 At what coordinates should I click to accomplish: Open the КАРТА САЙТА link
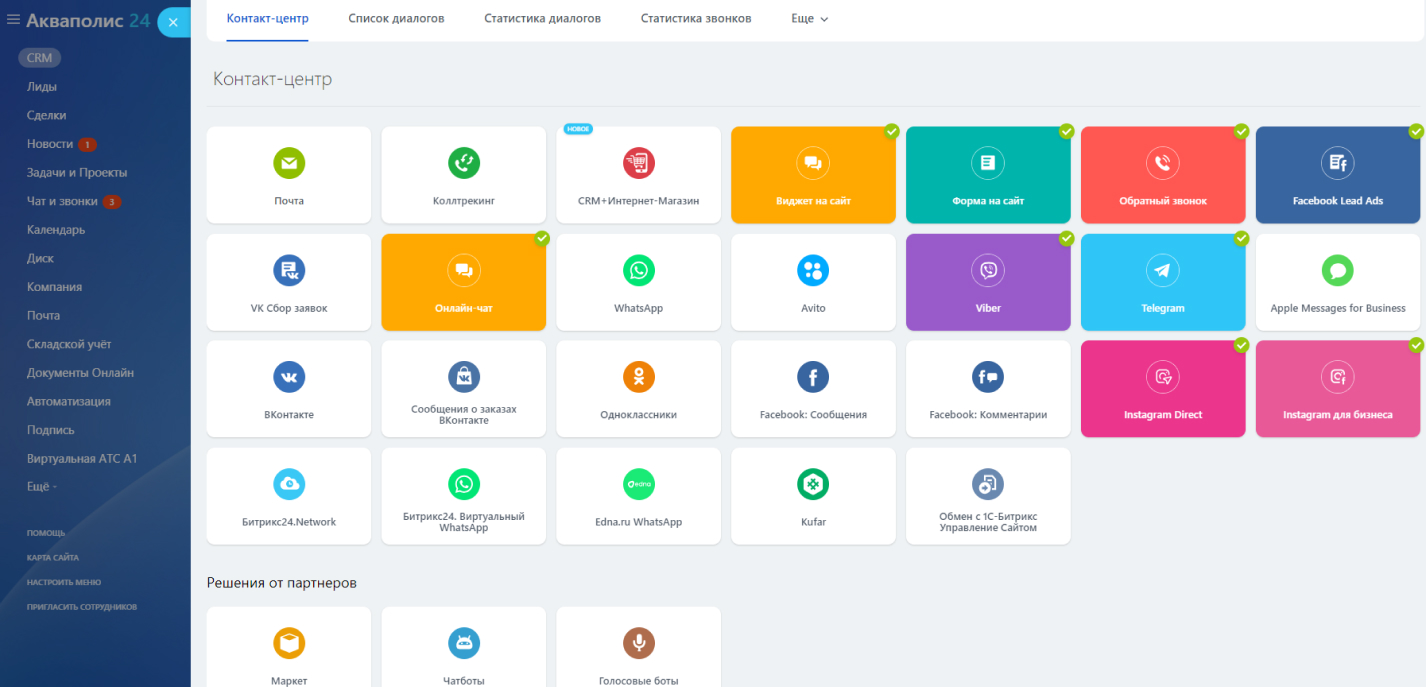[x=53, y=558]
